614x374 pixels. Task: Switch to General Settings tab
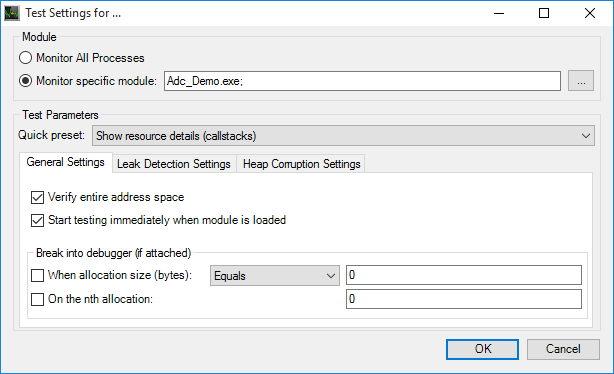coord(66,162)
